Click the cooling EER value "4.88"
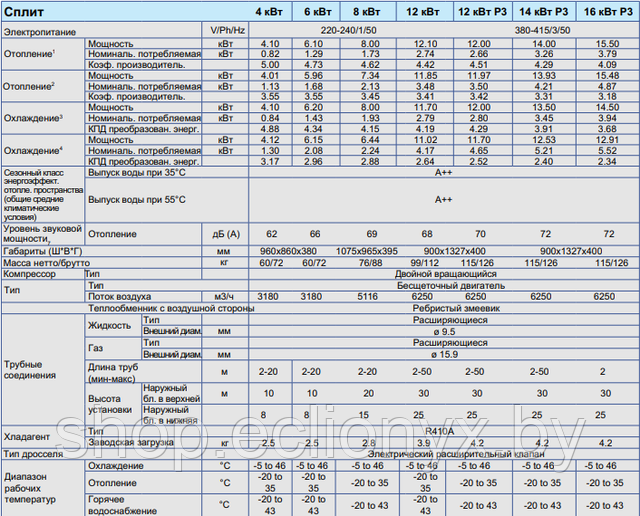Viewport: 640px width, 516px height. [270, 129]
